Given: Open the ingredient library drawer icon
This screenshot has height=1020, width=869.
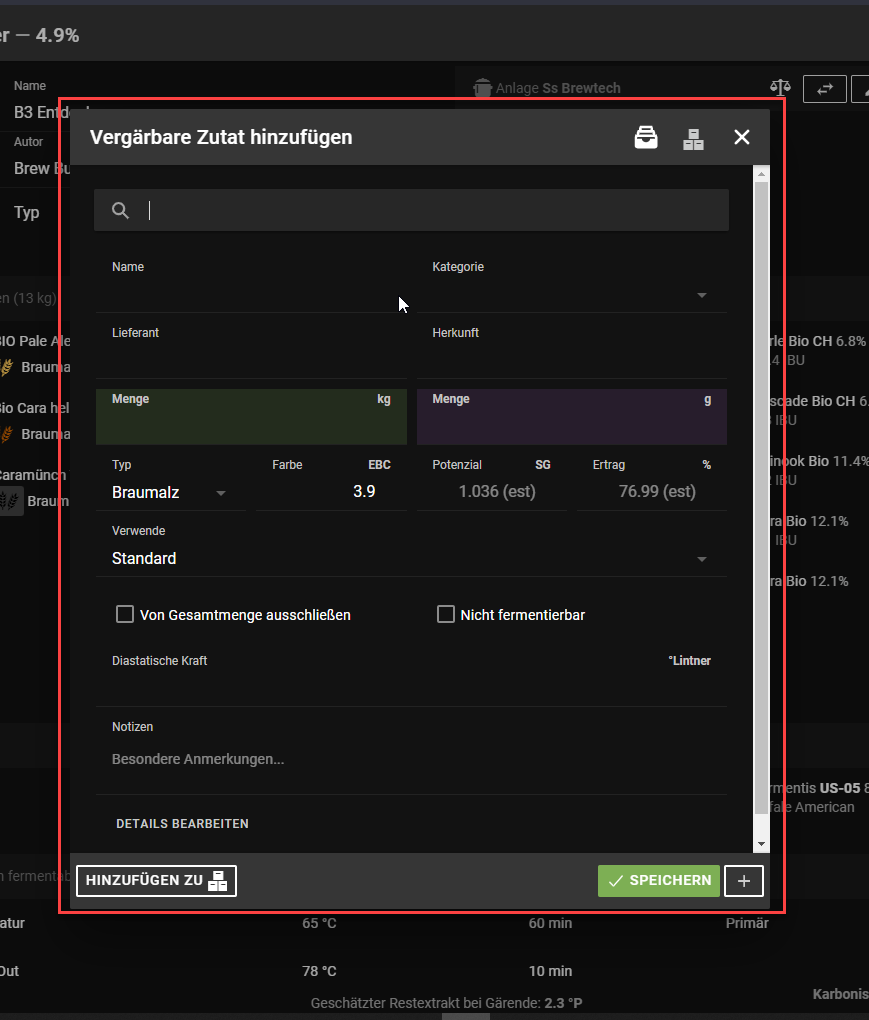Looking at the screenshot, I should click(646, 138).
